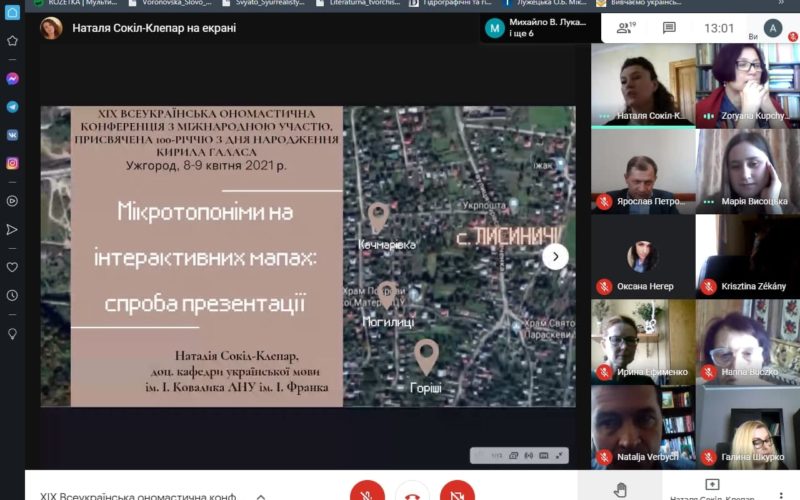Screen dimensions: 800x500
Task: Select Марія Висоцька's video tile
Action: (x=747, y=171)
